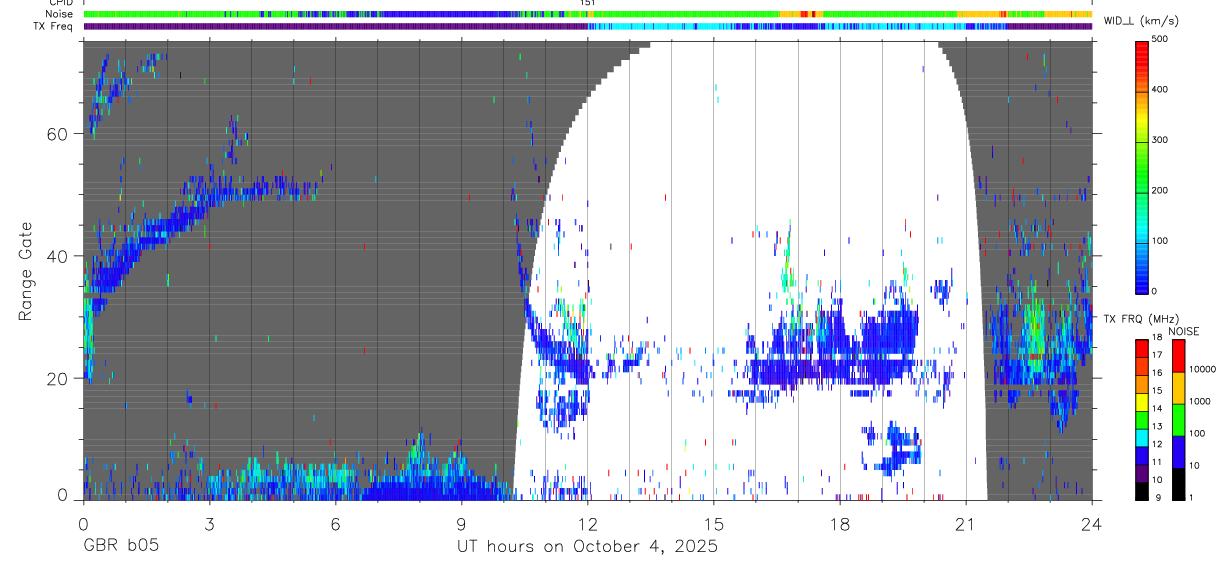This screenshot has width=1228, height=567.
Task: Click the blue segment of the NOISE legend
Action: coord(1178,451)
